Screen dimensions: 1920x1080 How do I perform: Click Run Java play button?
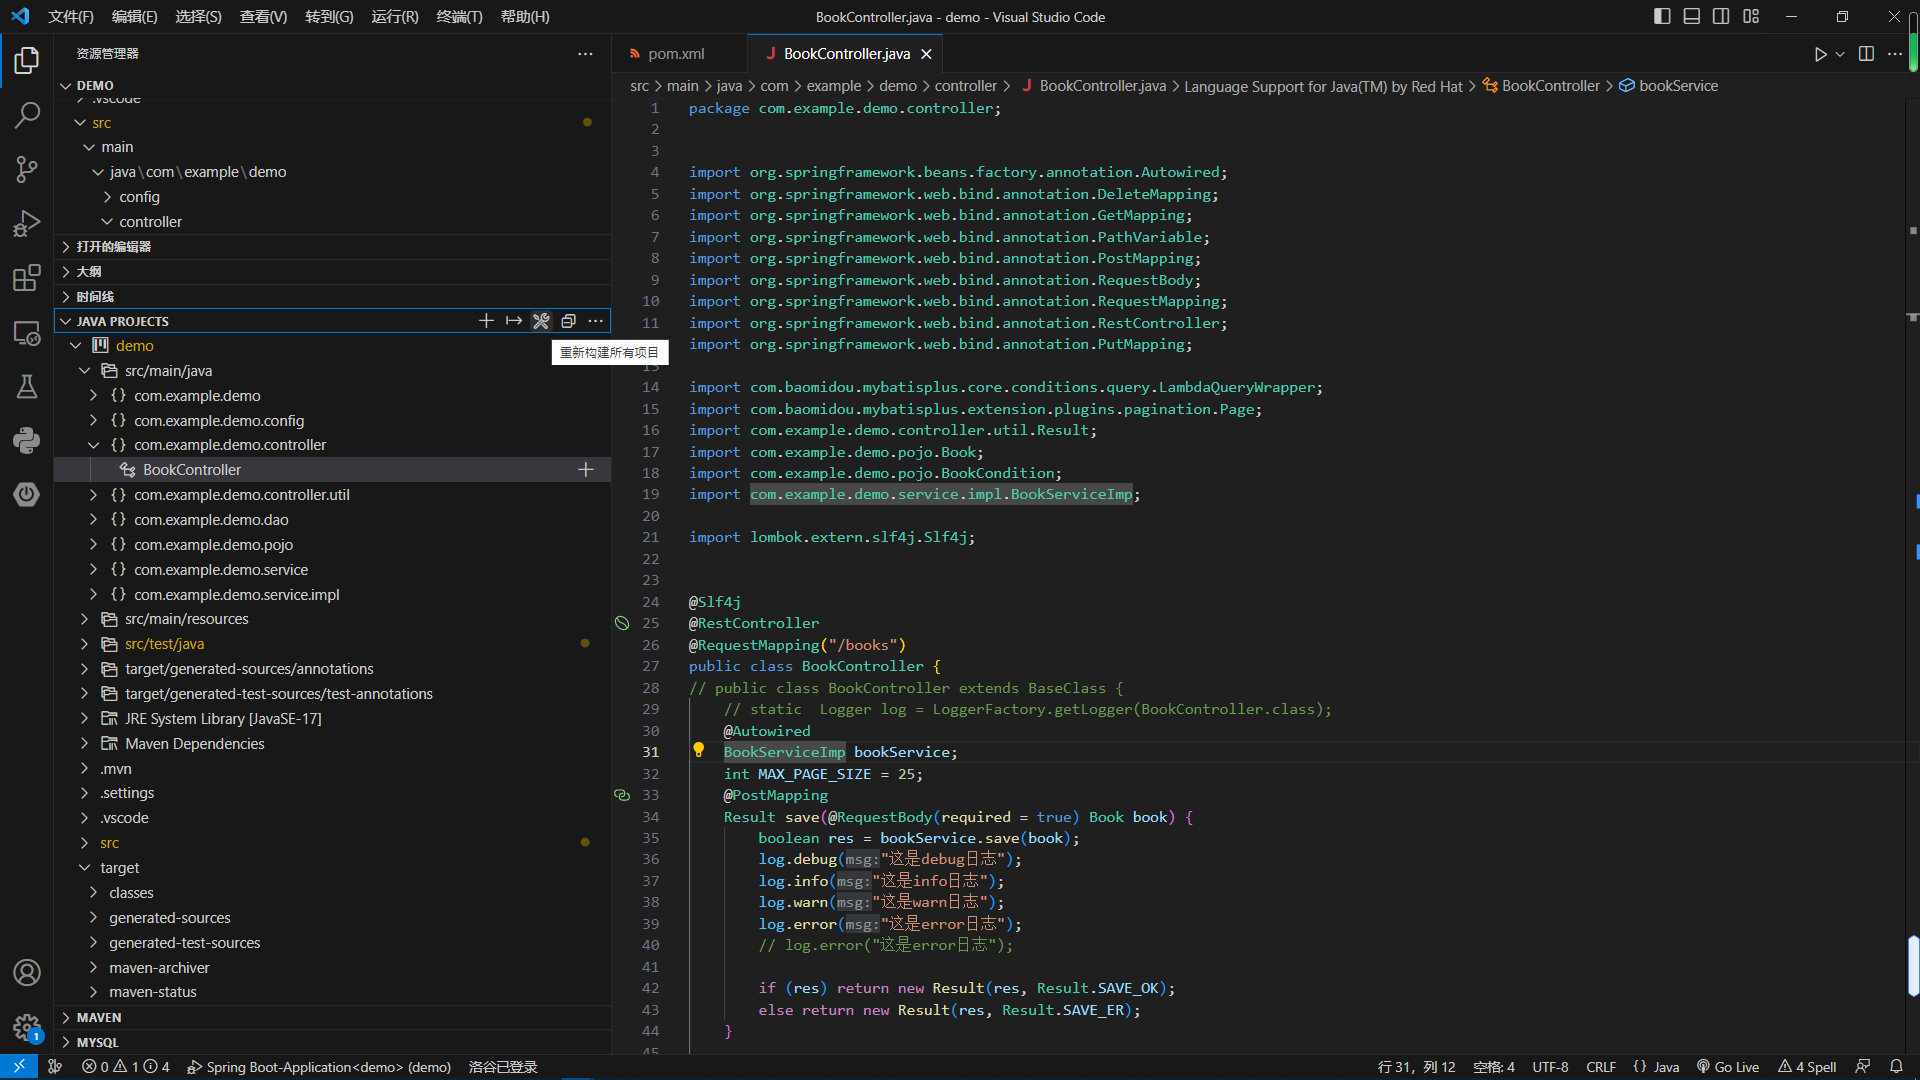click(x=1820, y=54)
